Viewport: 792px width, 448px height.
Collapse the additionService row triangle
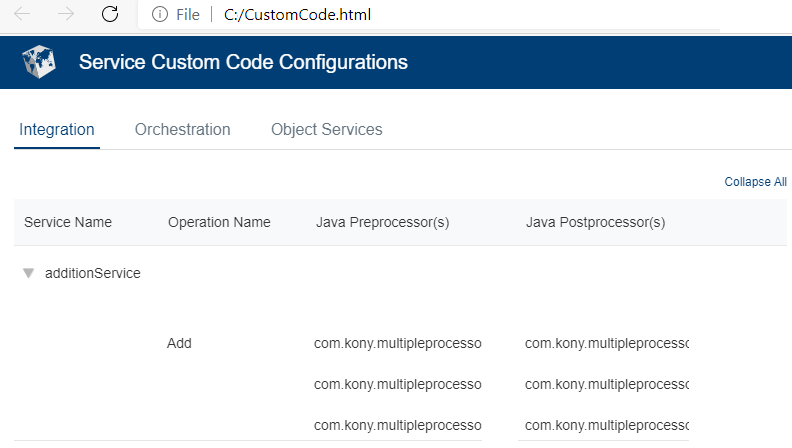pos(29,273)
